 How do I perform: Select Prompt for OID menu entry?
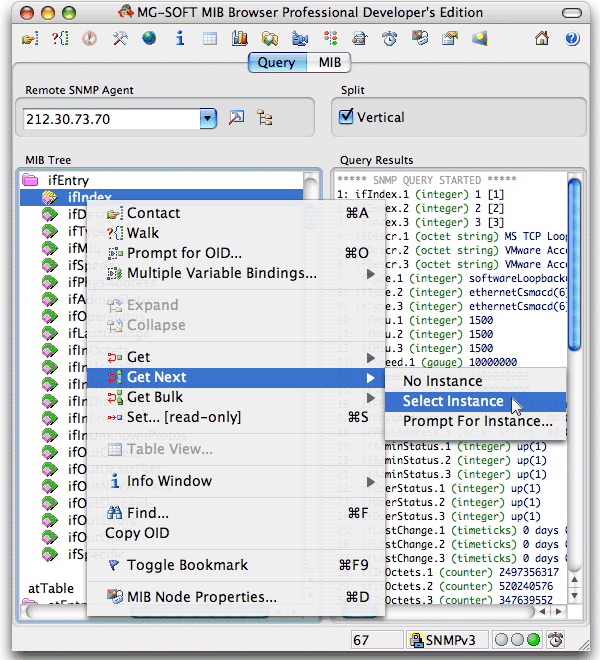coord(235,253)
